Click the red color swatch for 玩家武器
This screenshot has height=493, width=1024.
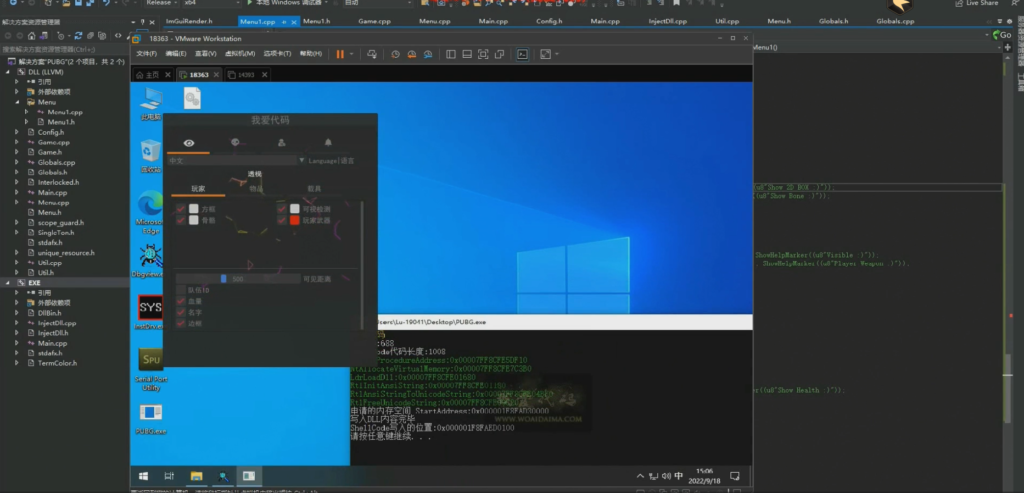295,220
